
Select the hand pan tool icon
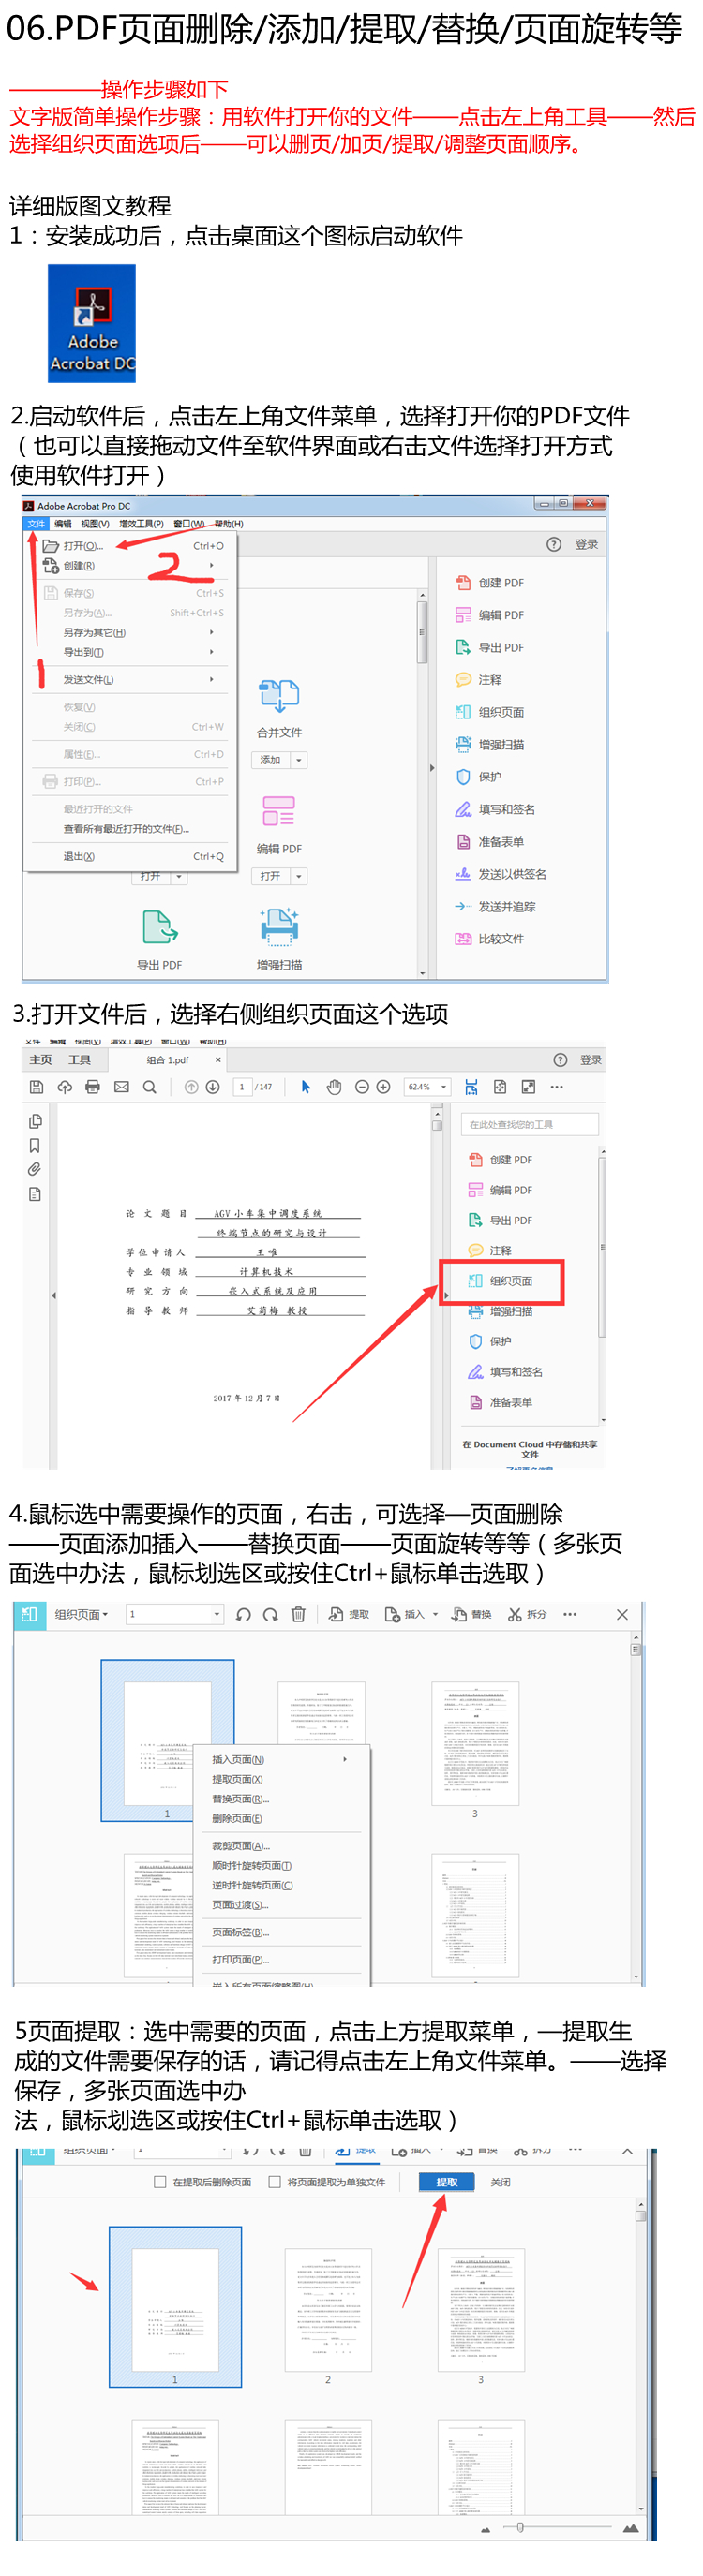point(334,1087)
